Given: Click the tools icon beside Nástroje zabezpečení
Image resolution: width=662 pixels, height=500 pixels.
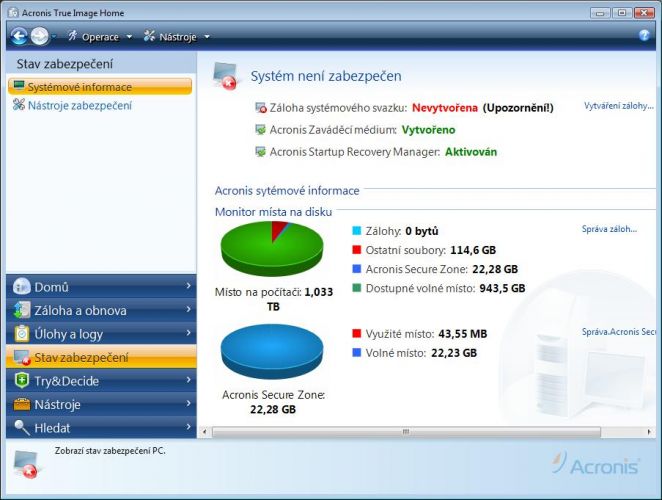Looking at the screenshot, I should coord(19,104).
